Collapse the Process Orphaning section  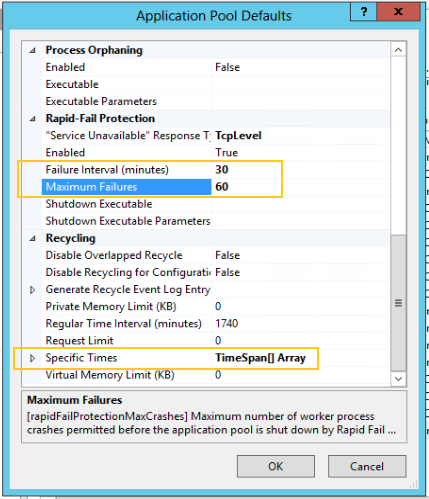[32, 50]
